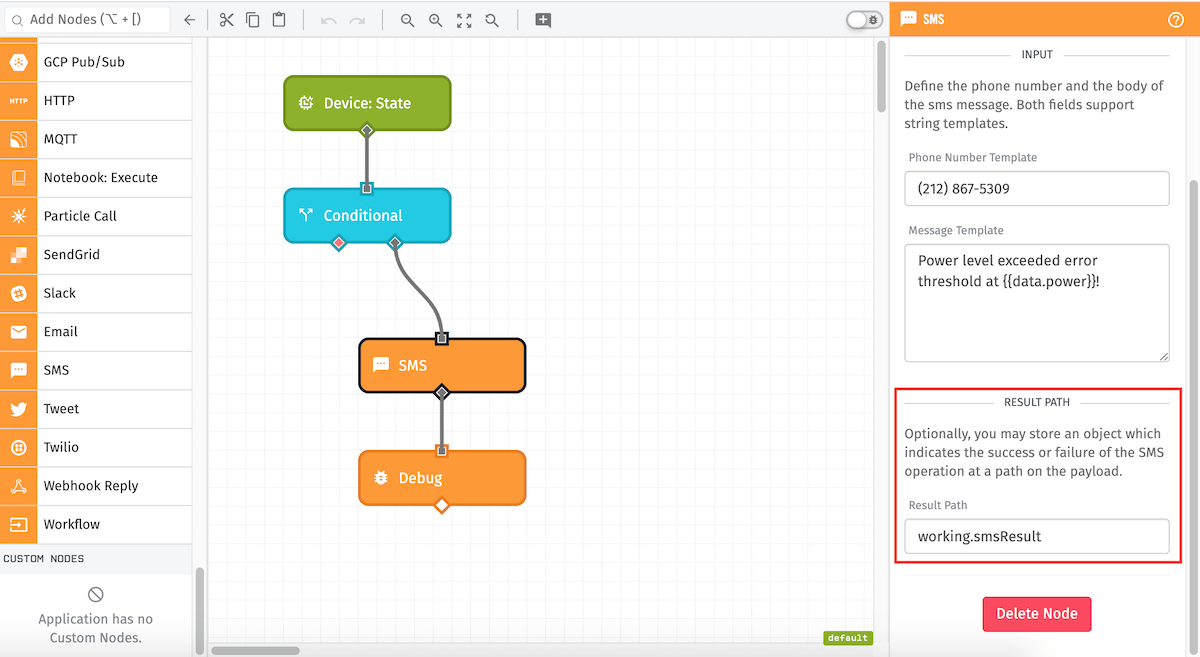Open help for the SMS node panel
Image resolution: width=1200 pixels, height=657 pixels.
pyautogui.click(x=1176, y=19)
